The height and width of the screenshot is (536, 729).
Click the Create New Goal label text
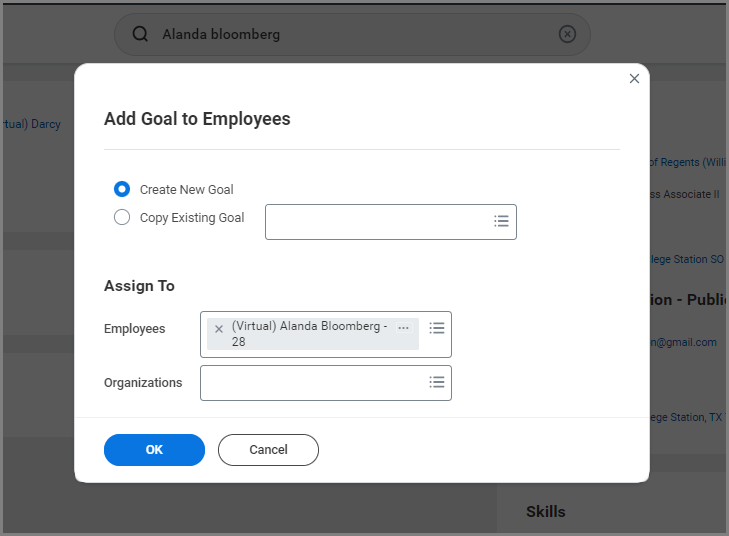point(187,190)
